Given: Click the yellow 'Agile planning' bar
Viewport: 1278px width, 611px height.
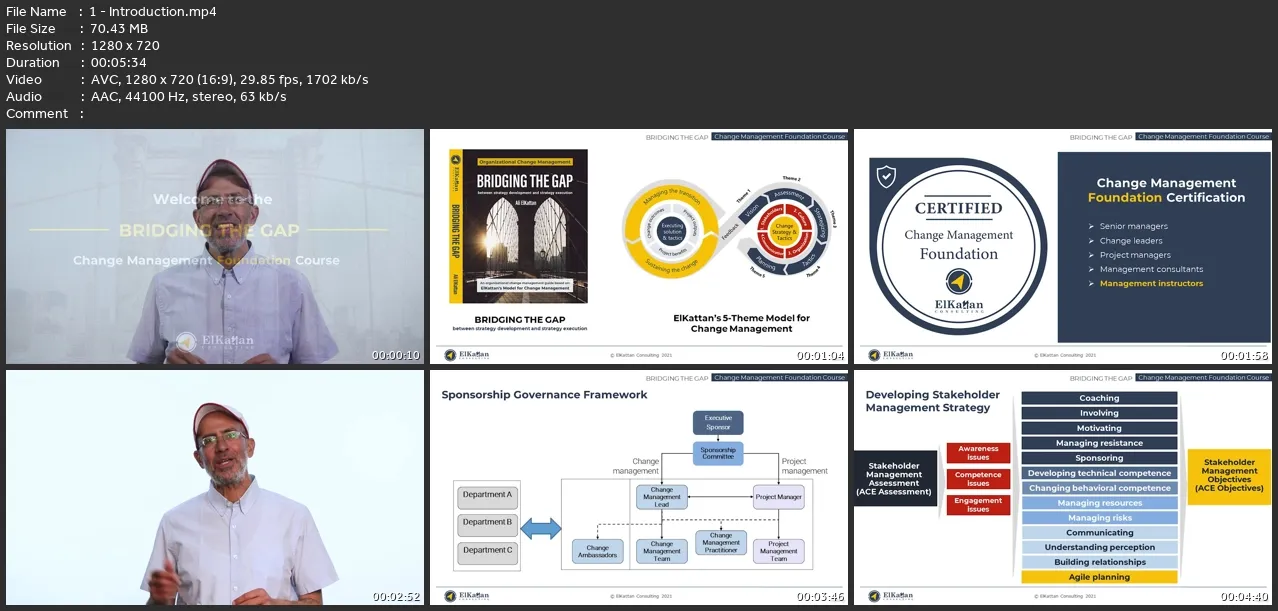Looking at the screenshot, I should click(x=1099, y=577).
